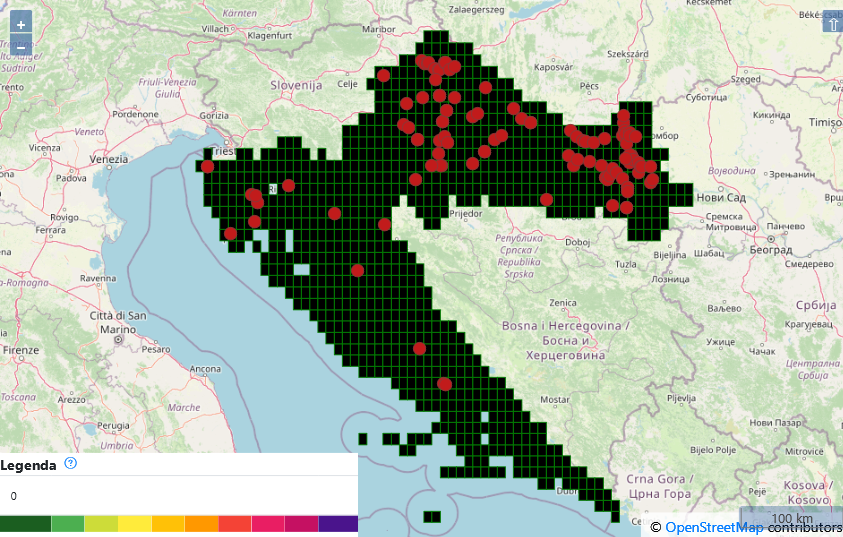Select the light green legend swatch
843x537 pixels.
68,523
